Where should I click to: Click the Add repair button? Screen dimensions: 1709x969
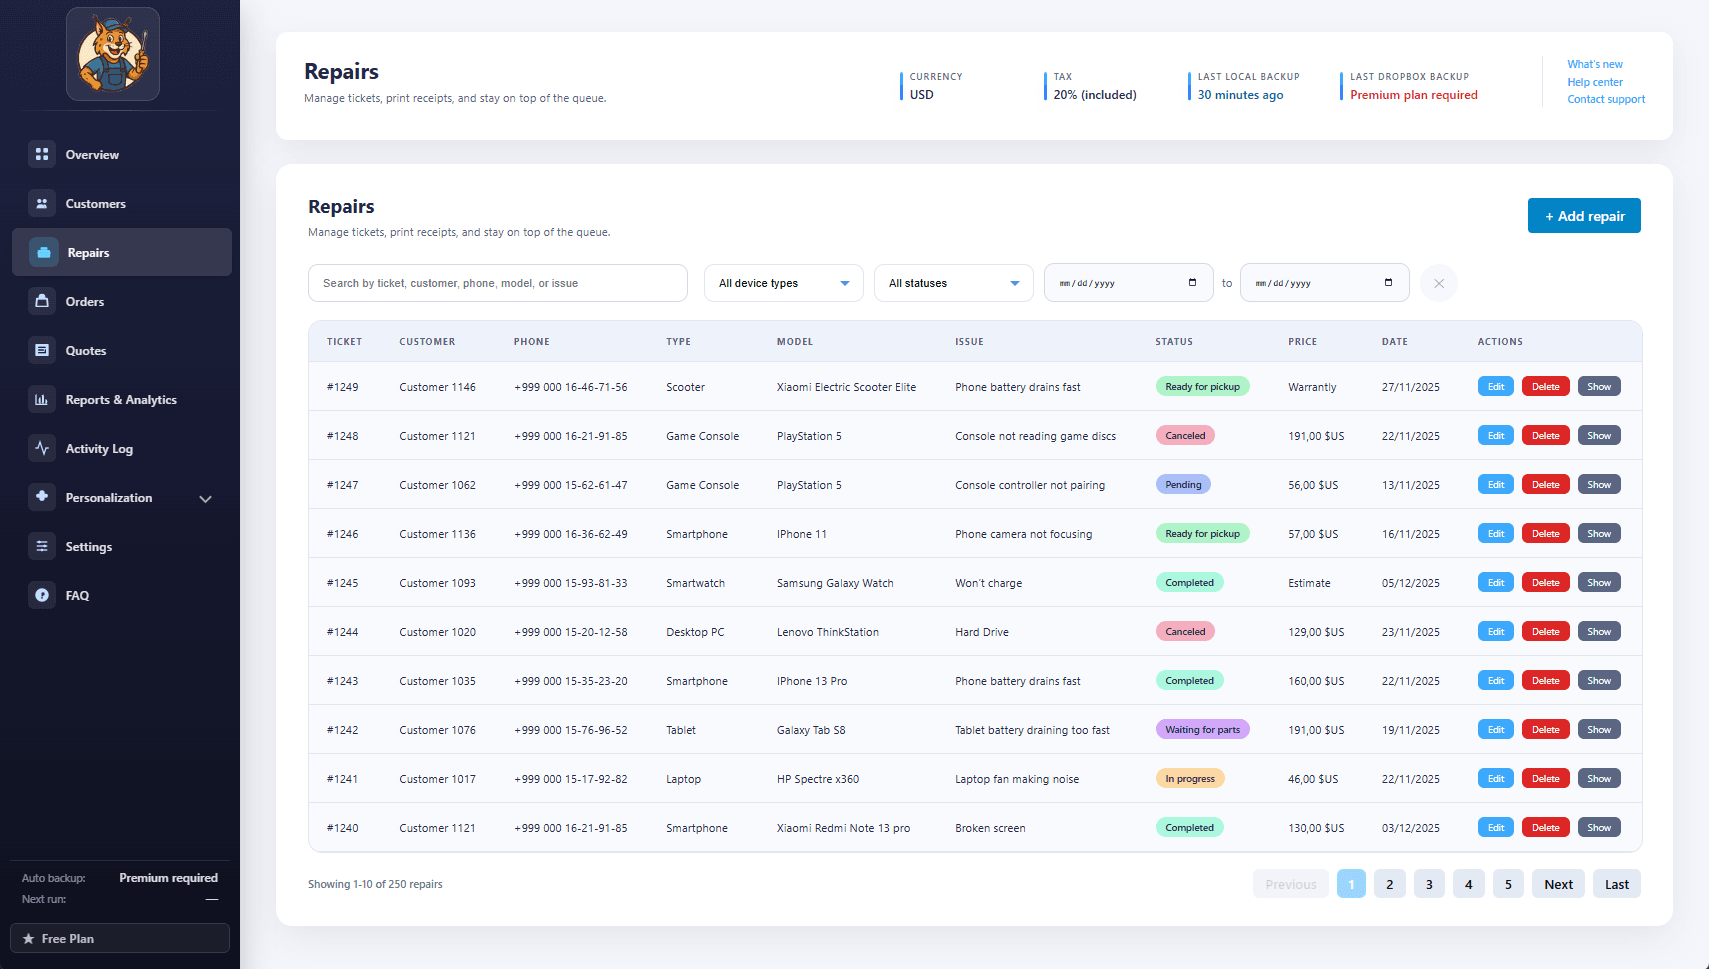click(x=1583, y=215)
